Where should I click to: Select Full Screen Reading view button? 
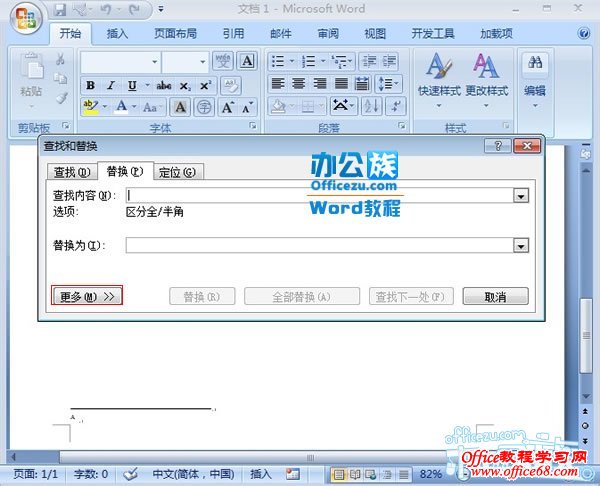pyautogui.click(x=355, y=475)
